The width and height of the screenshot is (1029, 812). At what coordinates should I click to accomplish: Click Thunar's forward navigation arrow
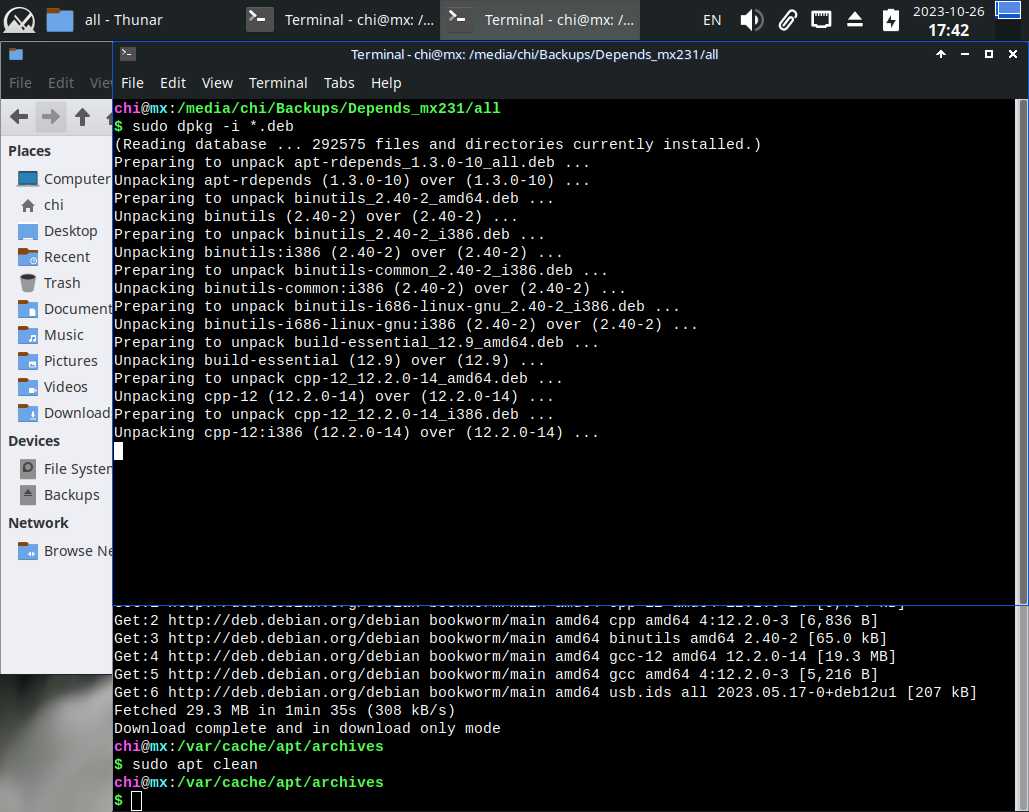[51, 117]
